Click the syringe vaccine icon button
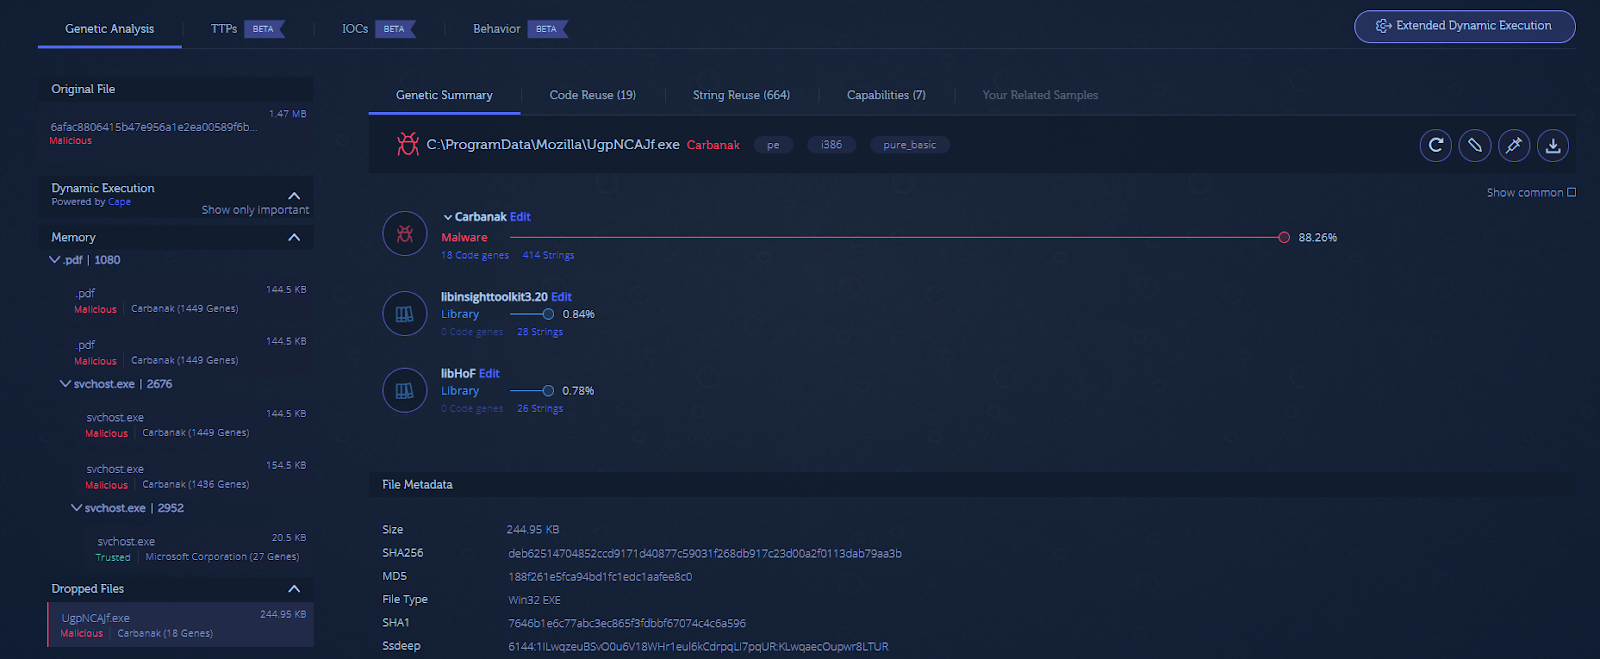1600x659 pixels. coord(1514,145)
